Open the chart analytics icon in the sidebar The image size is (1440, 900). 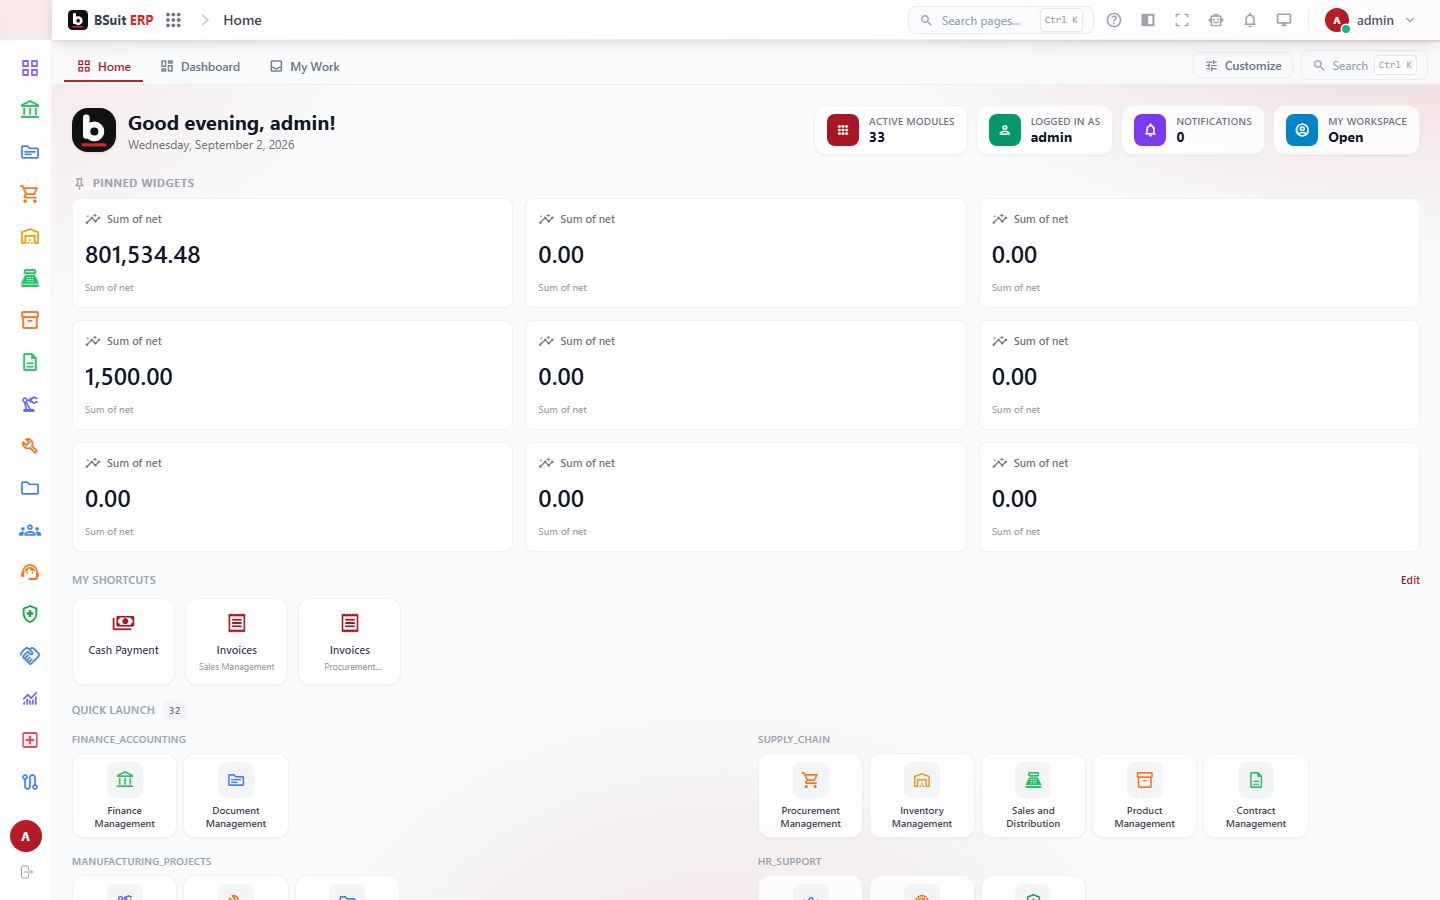pyautogui.click(x=30, y=698)
